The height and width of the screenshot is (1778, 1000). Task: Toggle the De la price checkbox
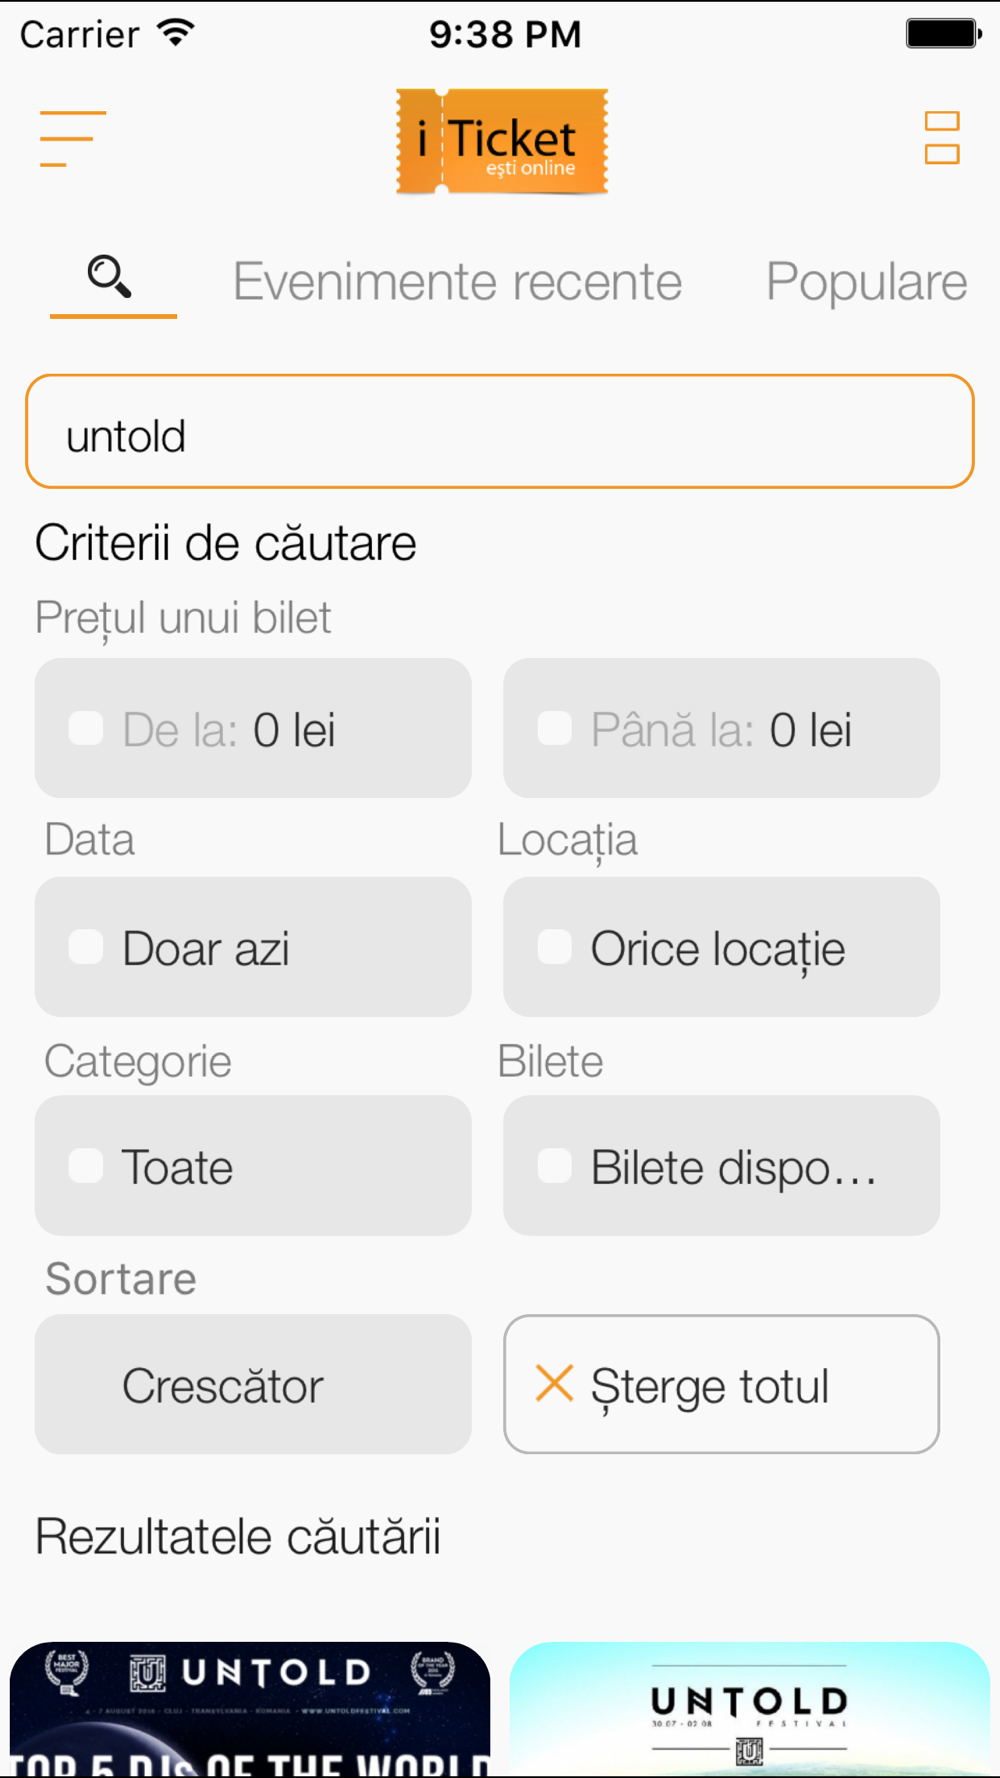coord(86,728)
